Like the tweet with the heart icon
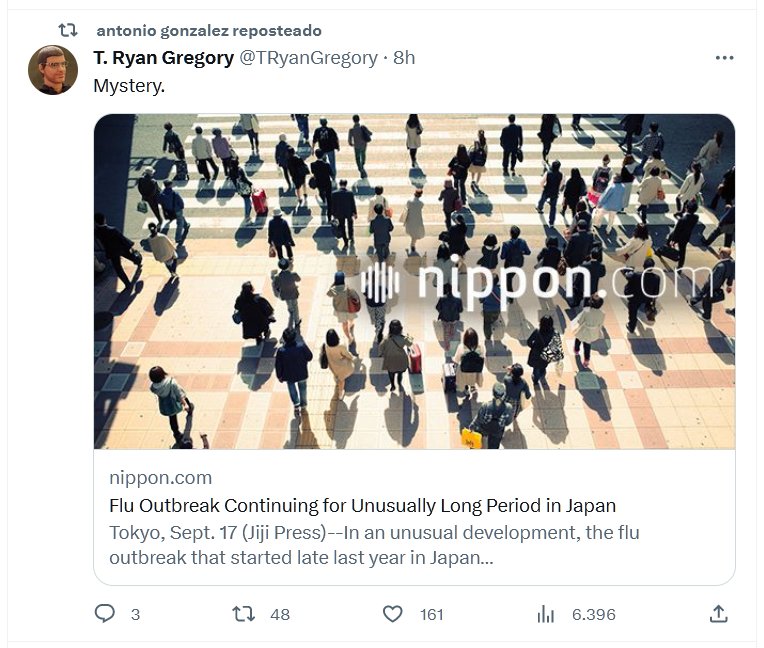This screenshot has height=648, width=764. 393,613
